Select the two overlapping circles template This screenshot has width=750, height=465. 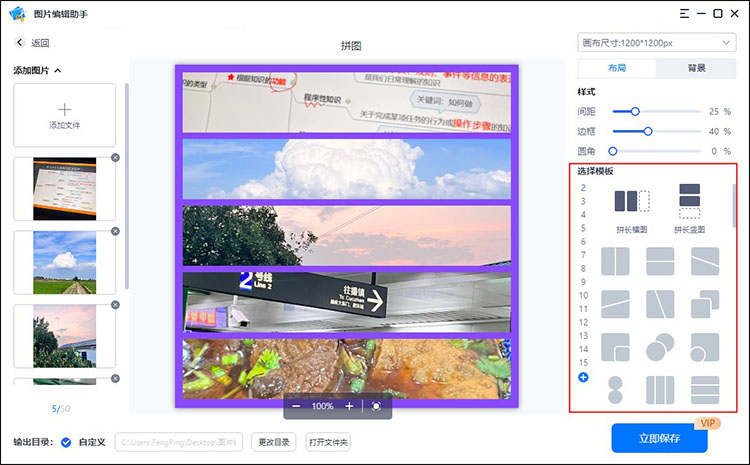pos(660,347)
